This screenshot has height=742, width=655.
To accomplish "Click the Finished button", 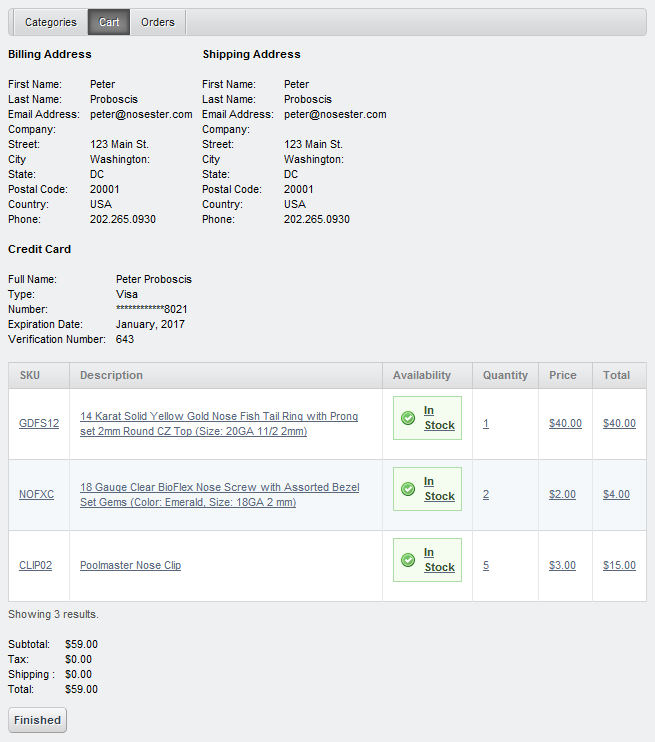I will point(37,720).
